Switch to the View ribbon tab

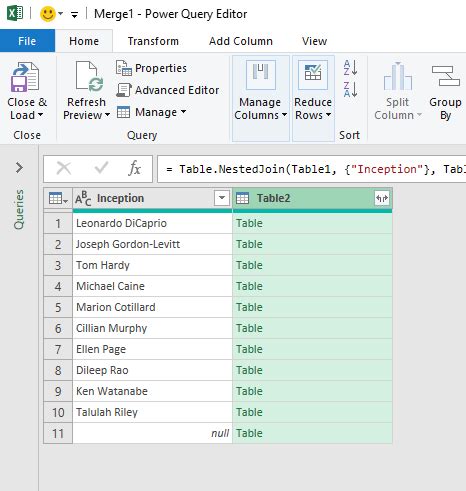(x=314, y=41)
